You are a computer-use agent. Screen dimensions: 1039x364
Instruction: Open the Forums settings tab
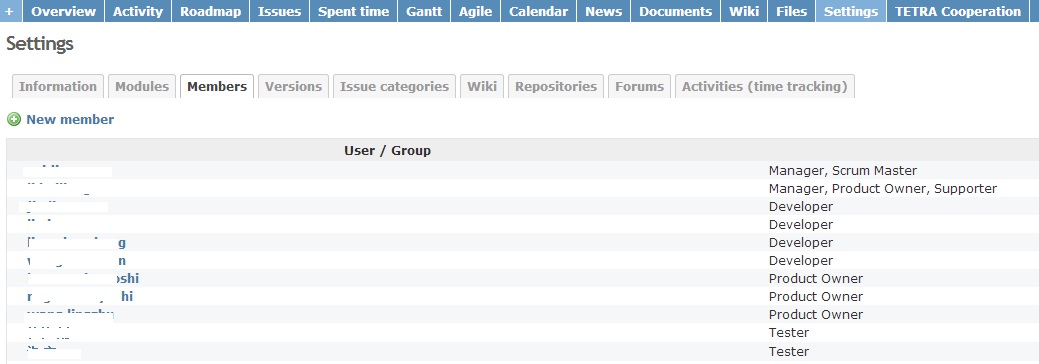[639, 86]
